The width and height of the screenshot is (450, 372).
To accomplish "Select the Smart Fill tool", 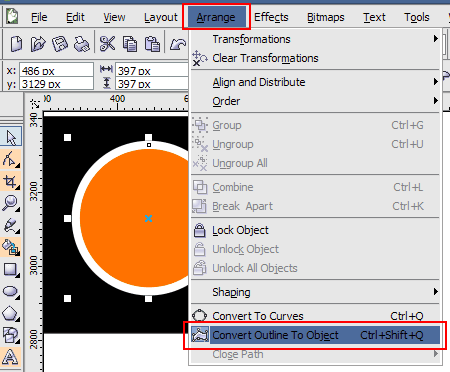I will tap(10, 247).
